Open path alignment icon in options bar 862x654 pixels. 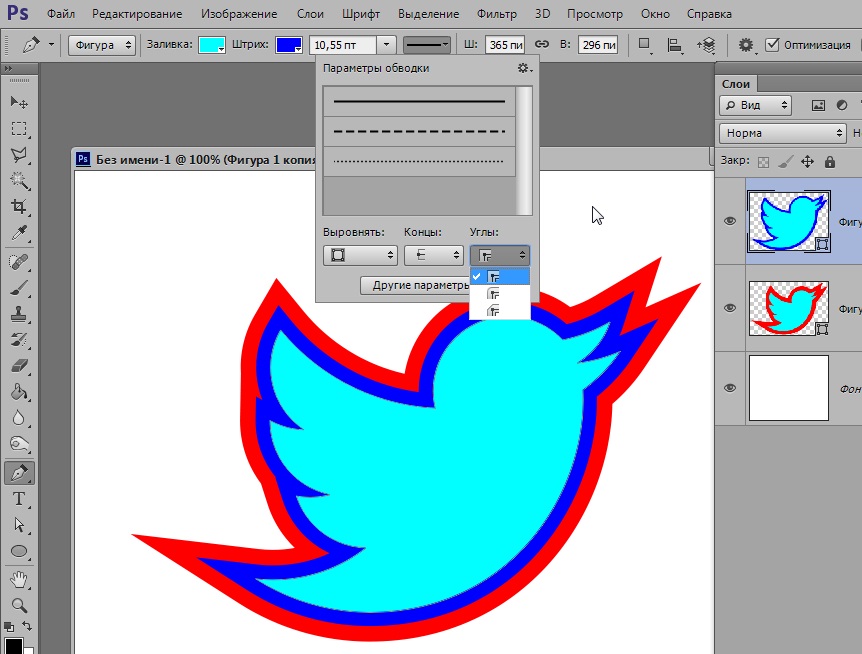(x=674, y=45)
